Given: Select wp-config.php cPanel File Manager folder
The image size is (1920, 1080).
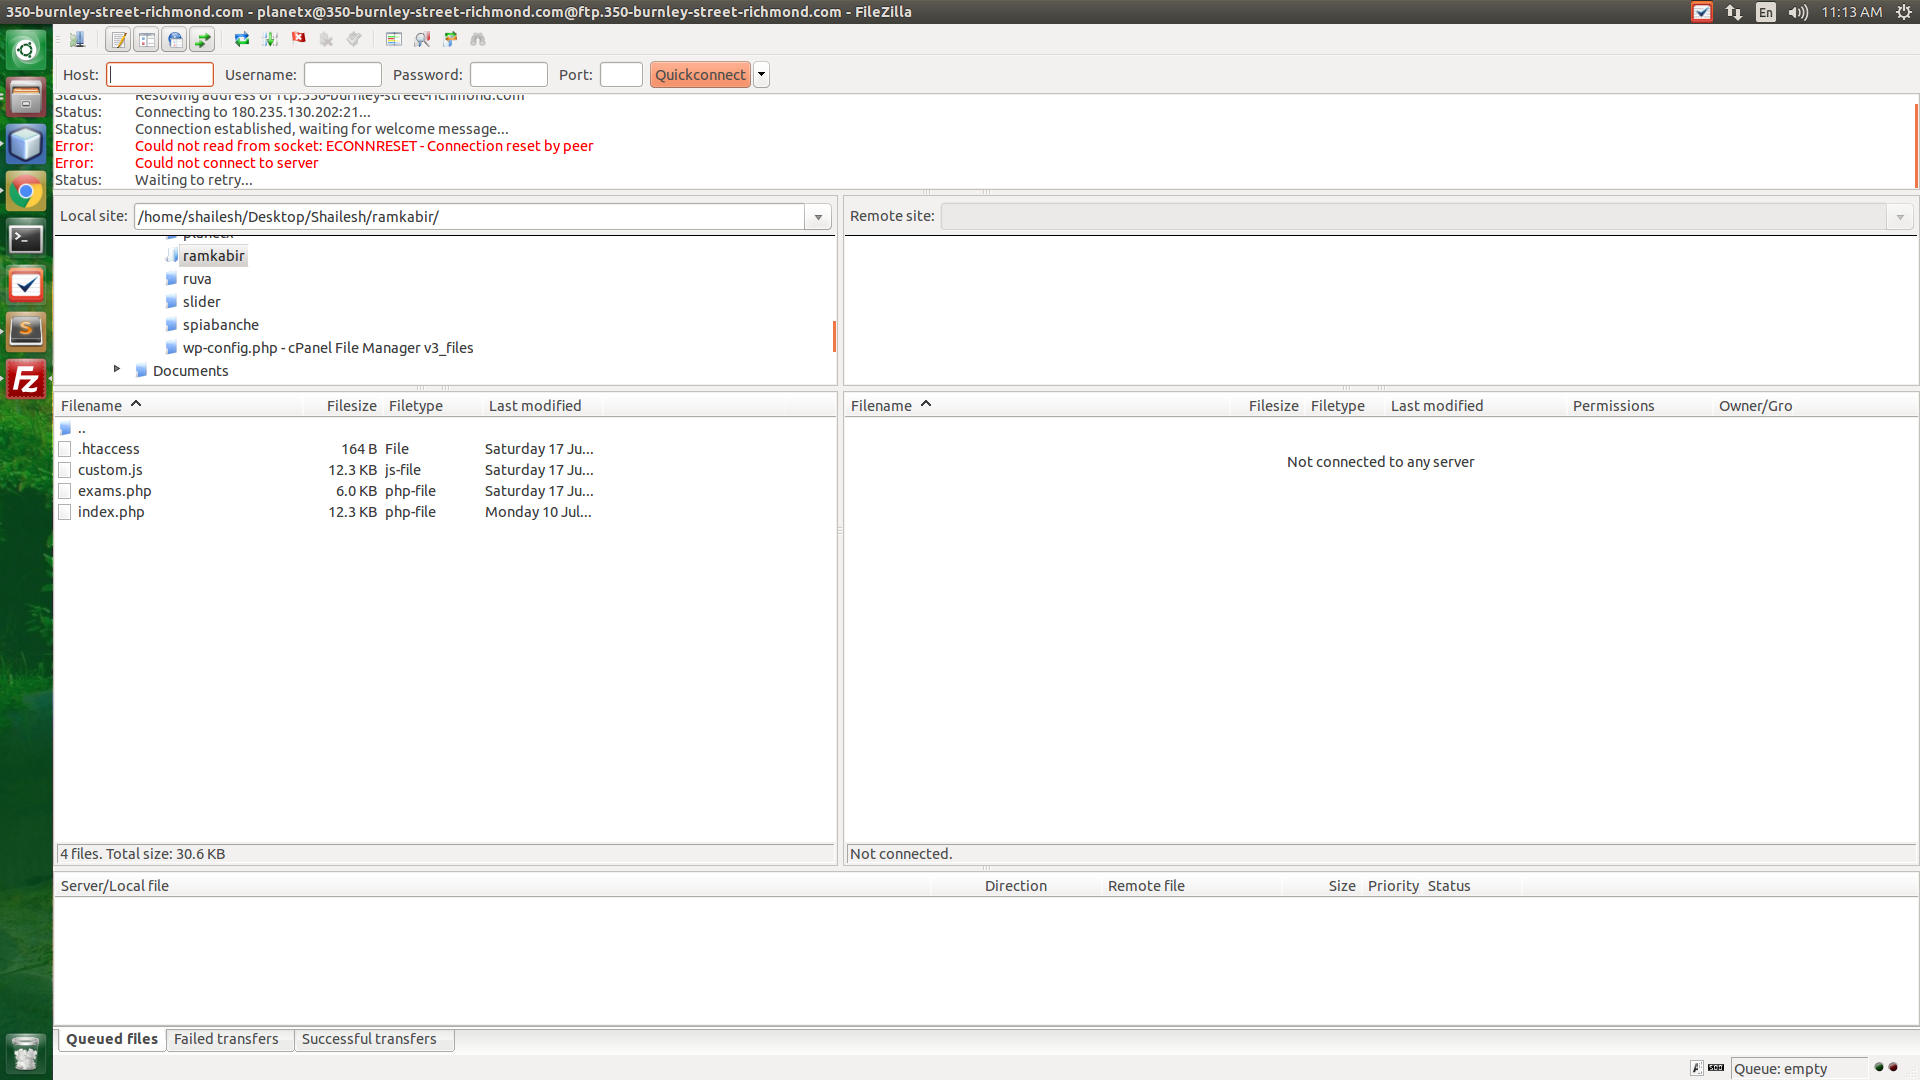Looking at the screenshot, I should 328,348.
